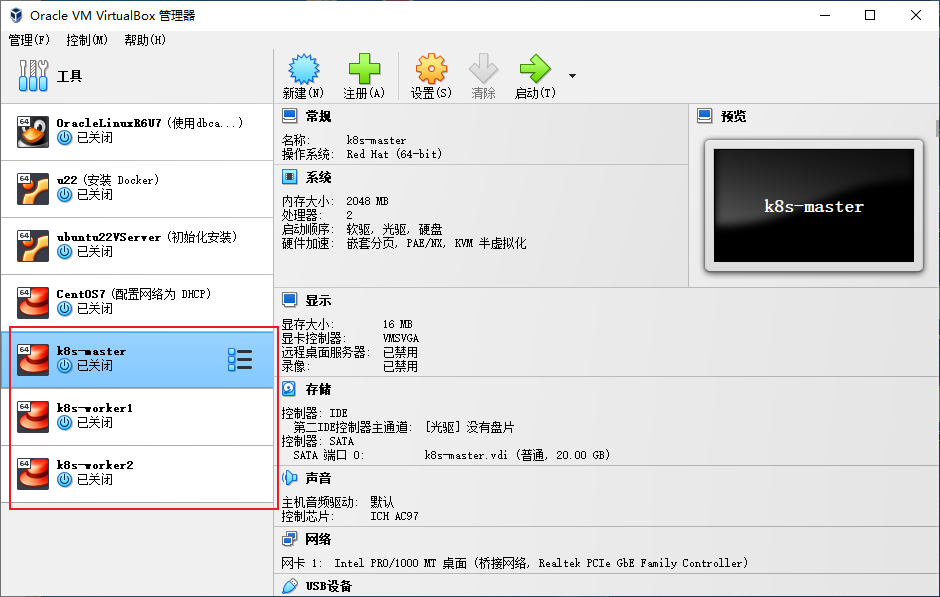Select the OracleLinuxR6U7 VM penguin icon
Screen dimensions: 940x597
(x=32, y=132)
